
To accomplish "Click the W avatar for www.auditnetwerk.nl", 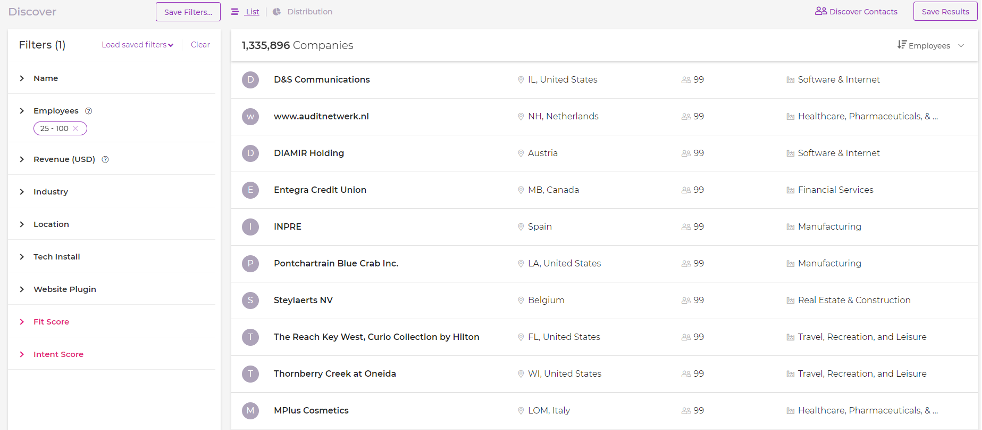I will pyautogui.click(x=251, y=116).
